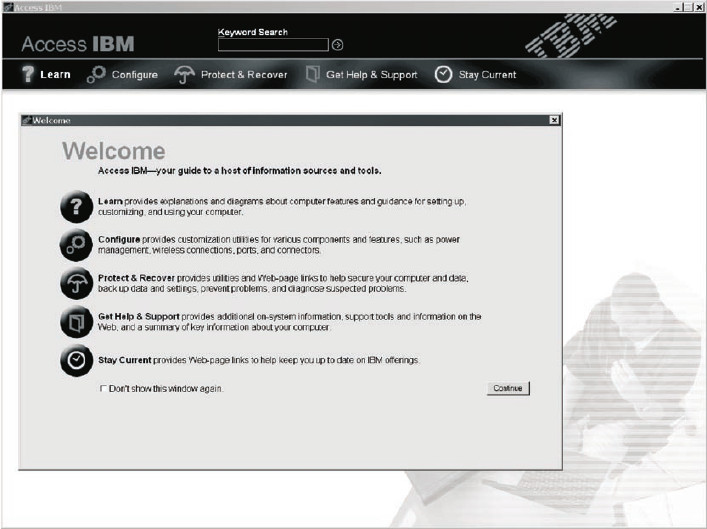
Task: Enable Don't show this window again checkbox
Action: [103, 388]
